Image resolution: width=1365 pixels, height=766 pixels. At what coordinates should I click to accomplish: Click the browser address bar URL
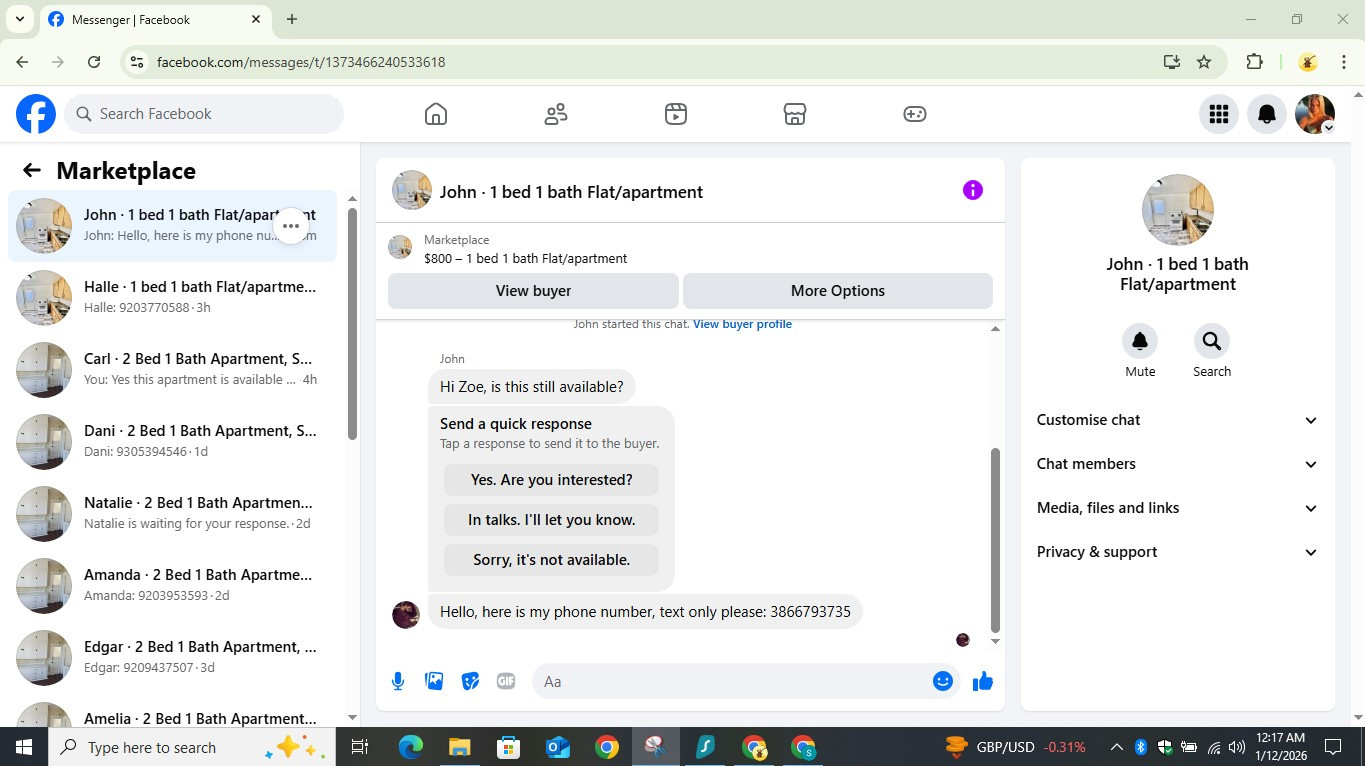[x=301, y=62]
